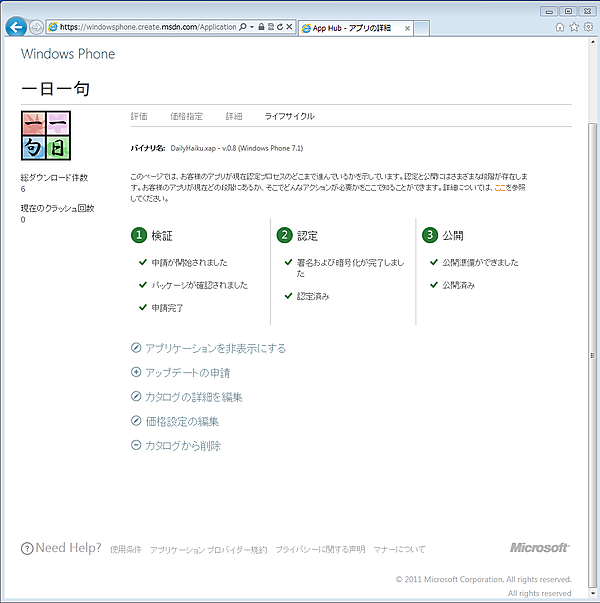Click the 申請完了 status text
Viewport: 600px width, 603px height.
[x=167, y=308]
